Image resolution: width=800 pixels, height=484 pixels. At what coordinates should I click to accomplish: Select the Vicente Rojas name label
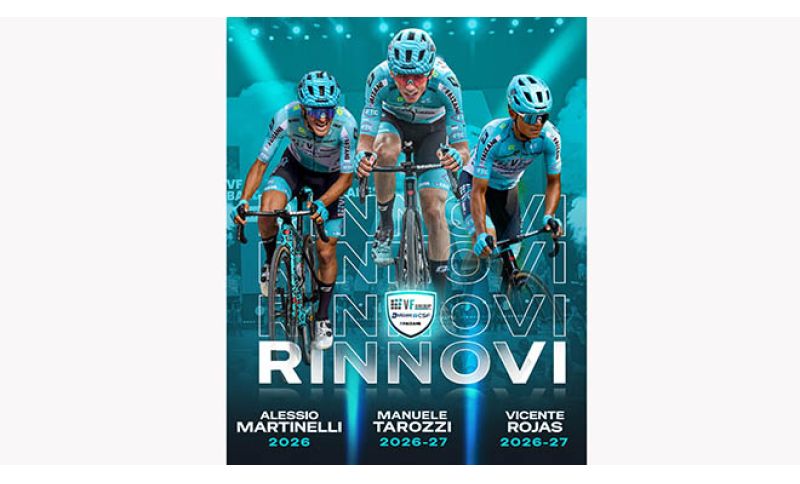[x=535, y=421]
